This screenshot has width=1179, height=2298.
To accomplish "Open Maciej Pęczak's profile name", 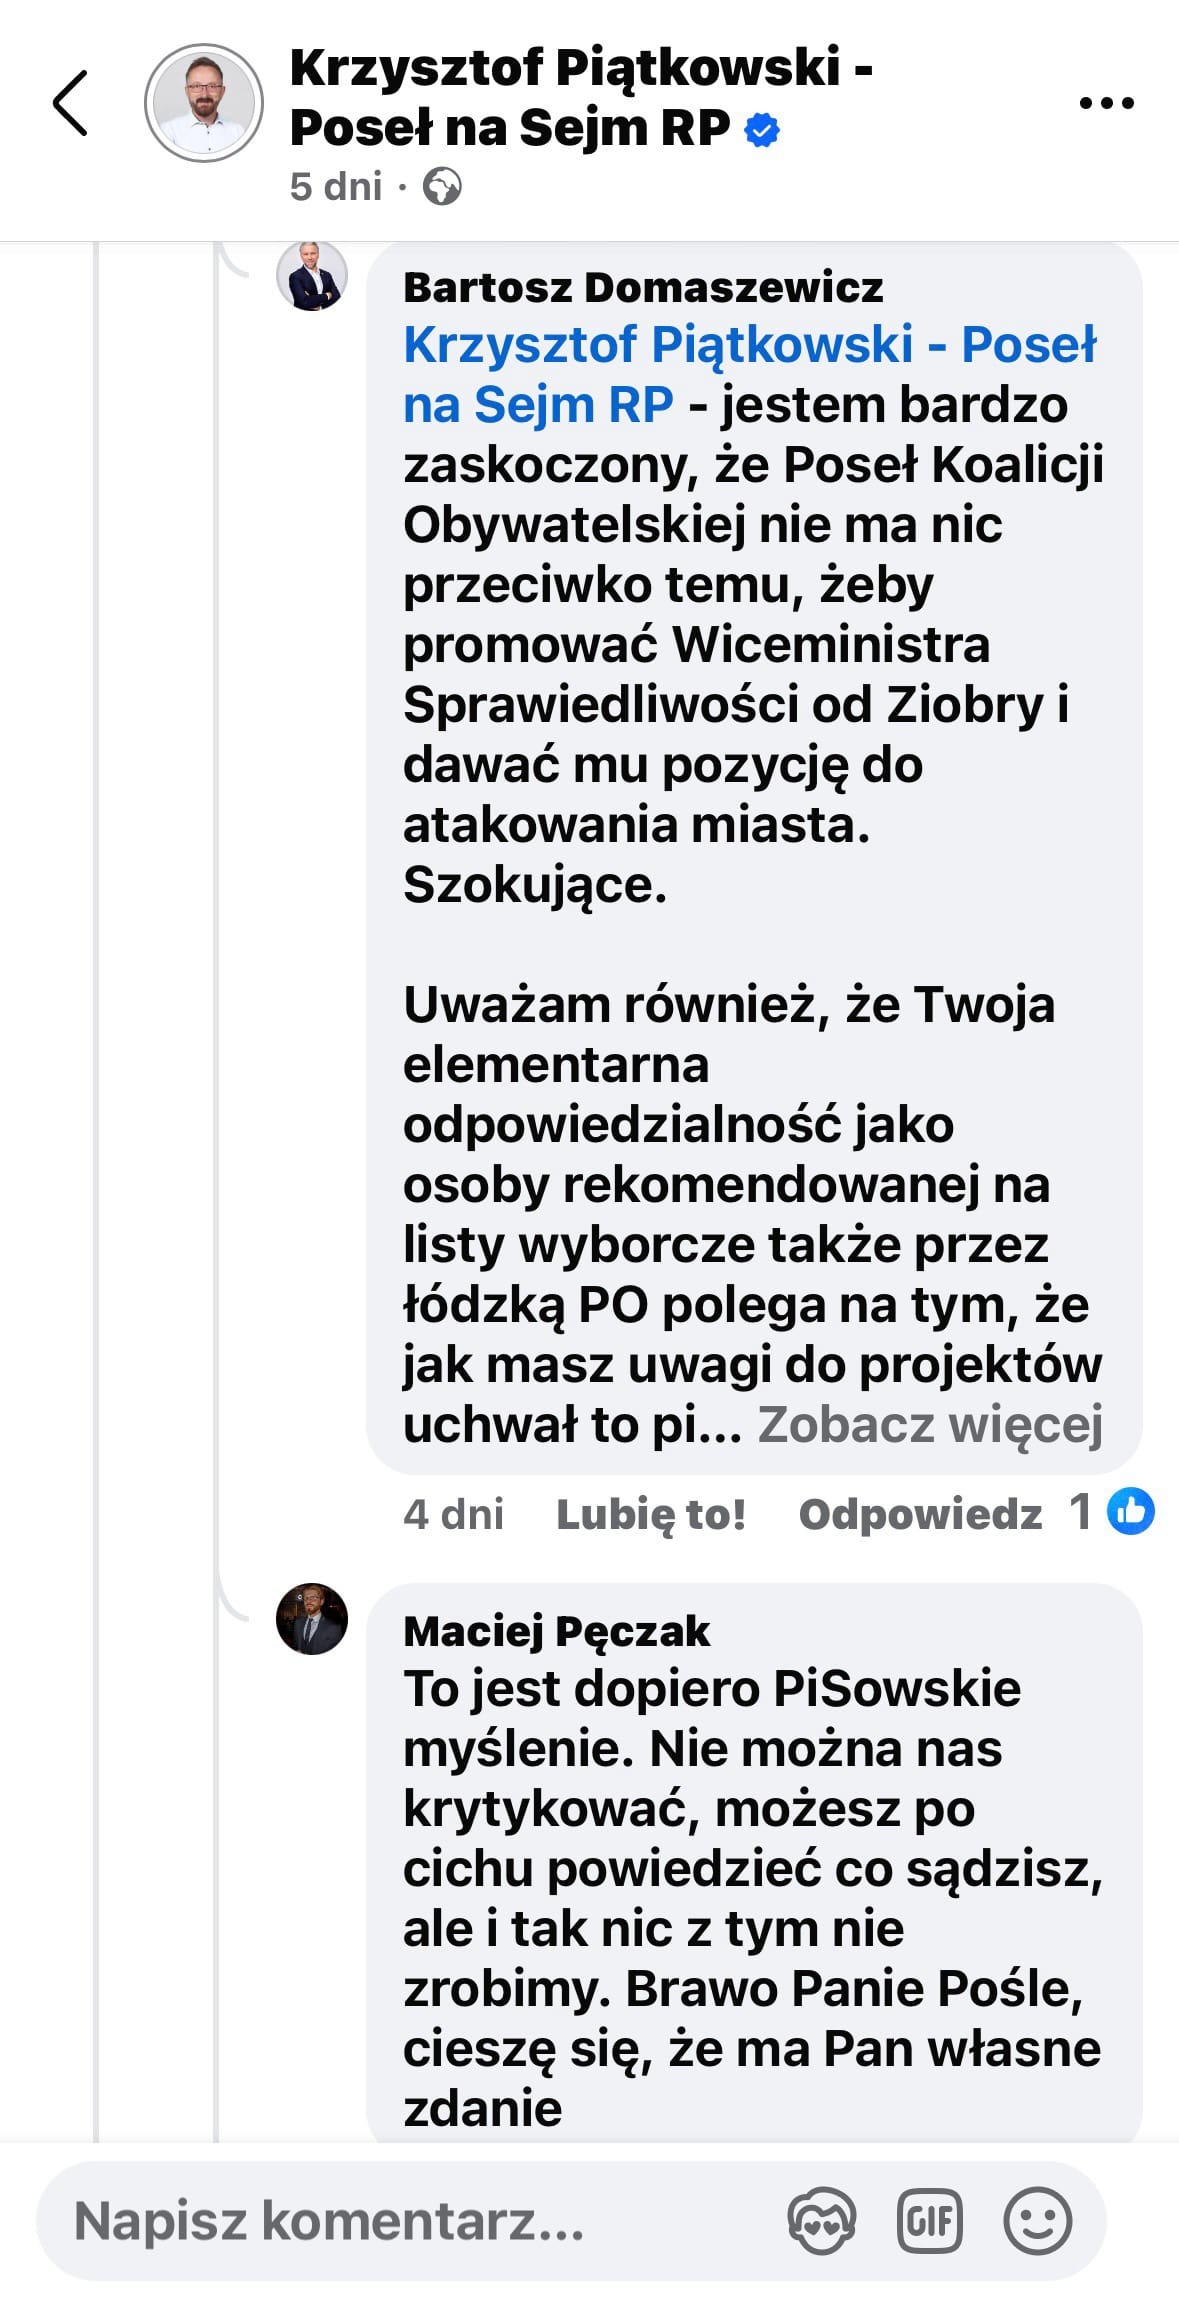I will (556, 1631).
